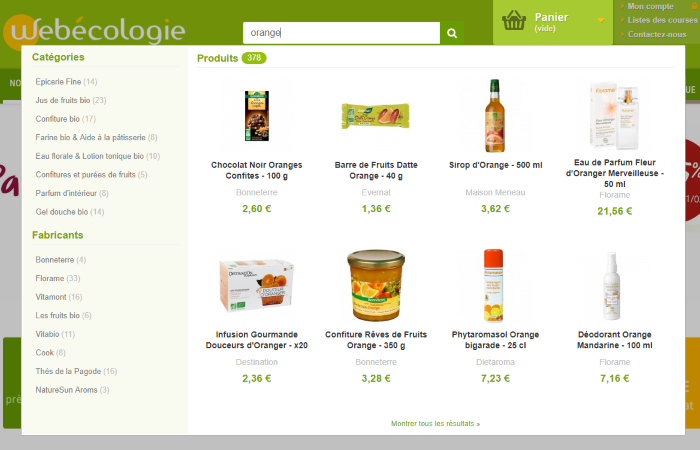
Task: Select Farine bio & Aide à la pâtisserie
Action: pyautogui.click(x=96, y=138)
